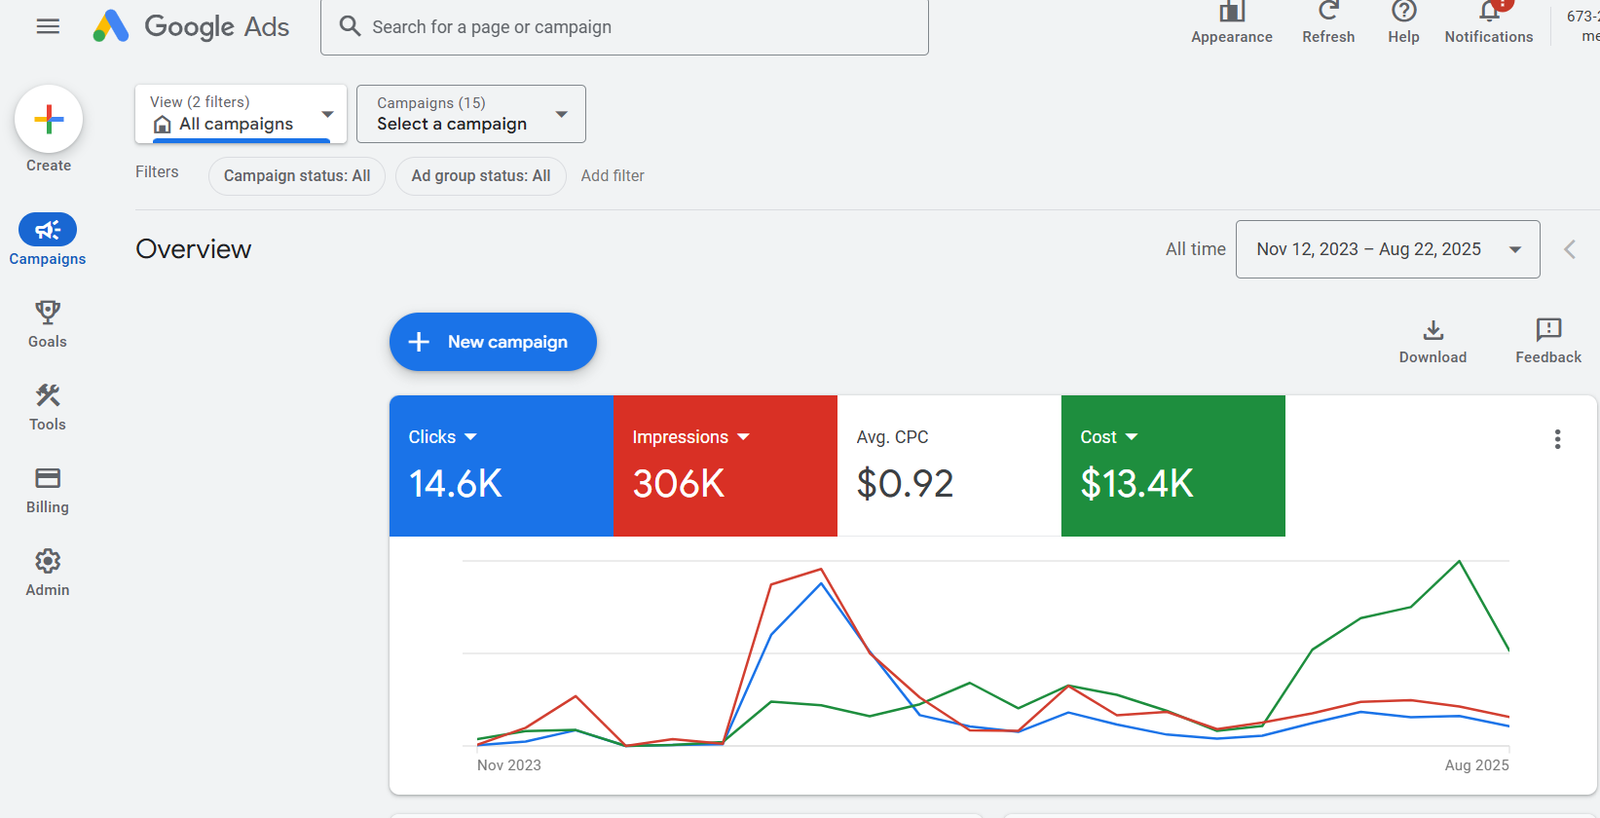Open the hamburger main menu
This screenshot has height=818, width=1600.
[x=47, y=27]
